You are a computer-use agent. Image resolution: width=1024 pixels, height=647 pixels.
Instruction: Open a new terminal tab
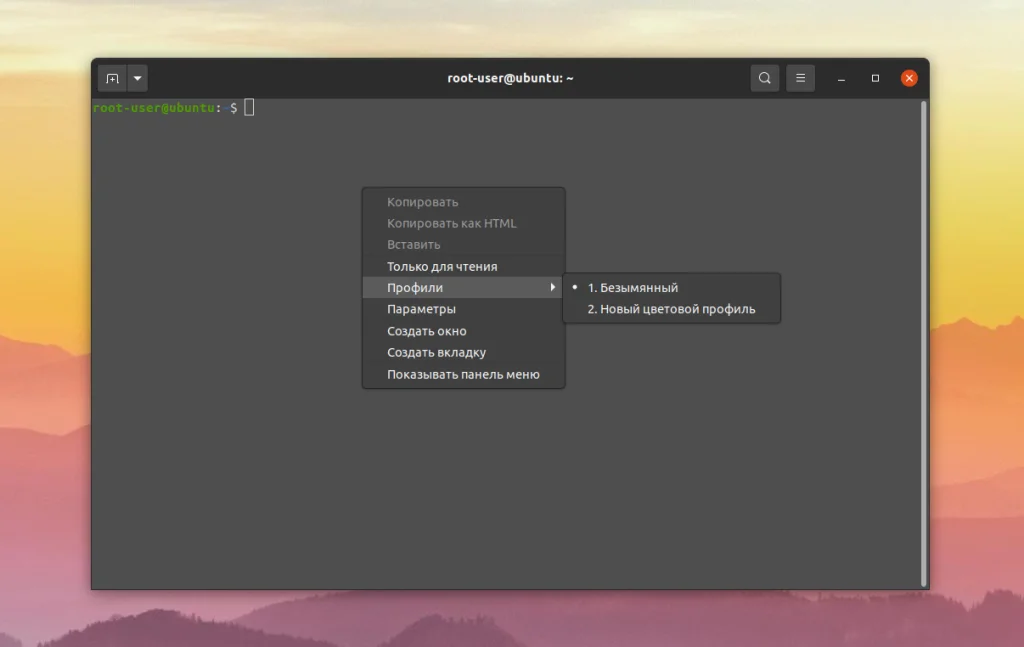pyautogui.click(x=114, y=77)
